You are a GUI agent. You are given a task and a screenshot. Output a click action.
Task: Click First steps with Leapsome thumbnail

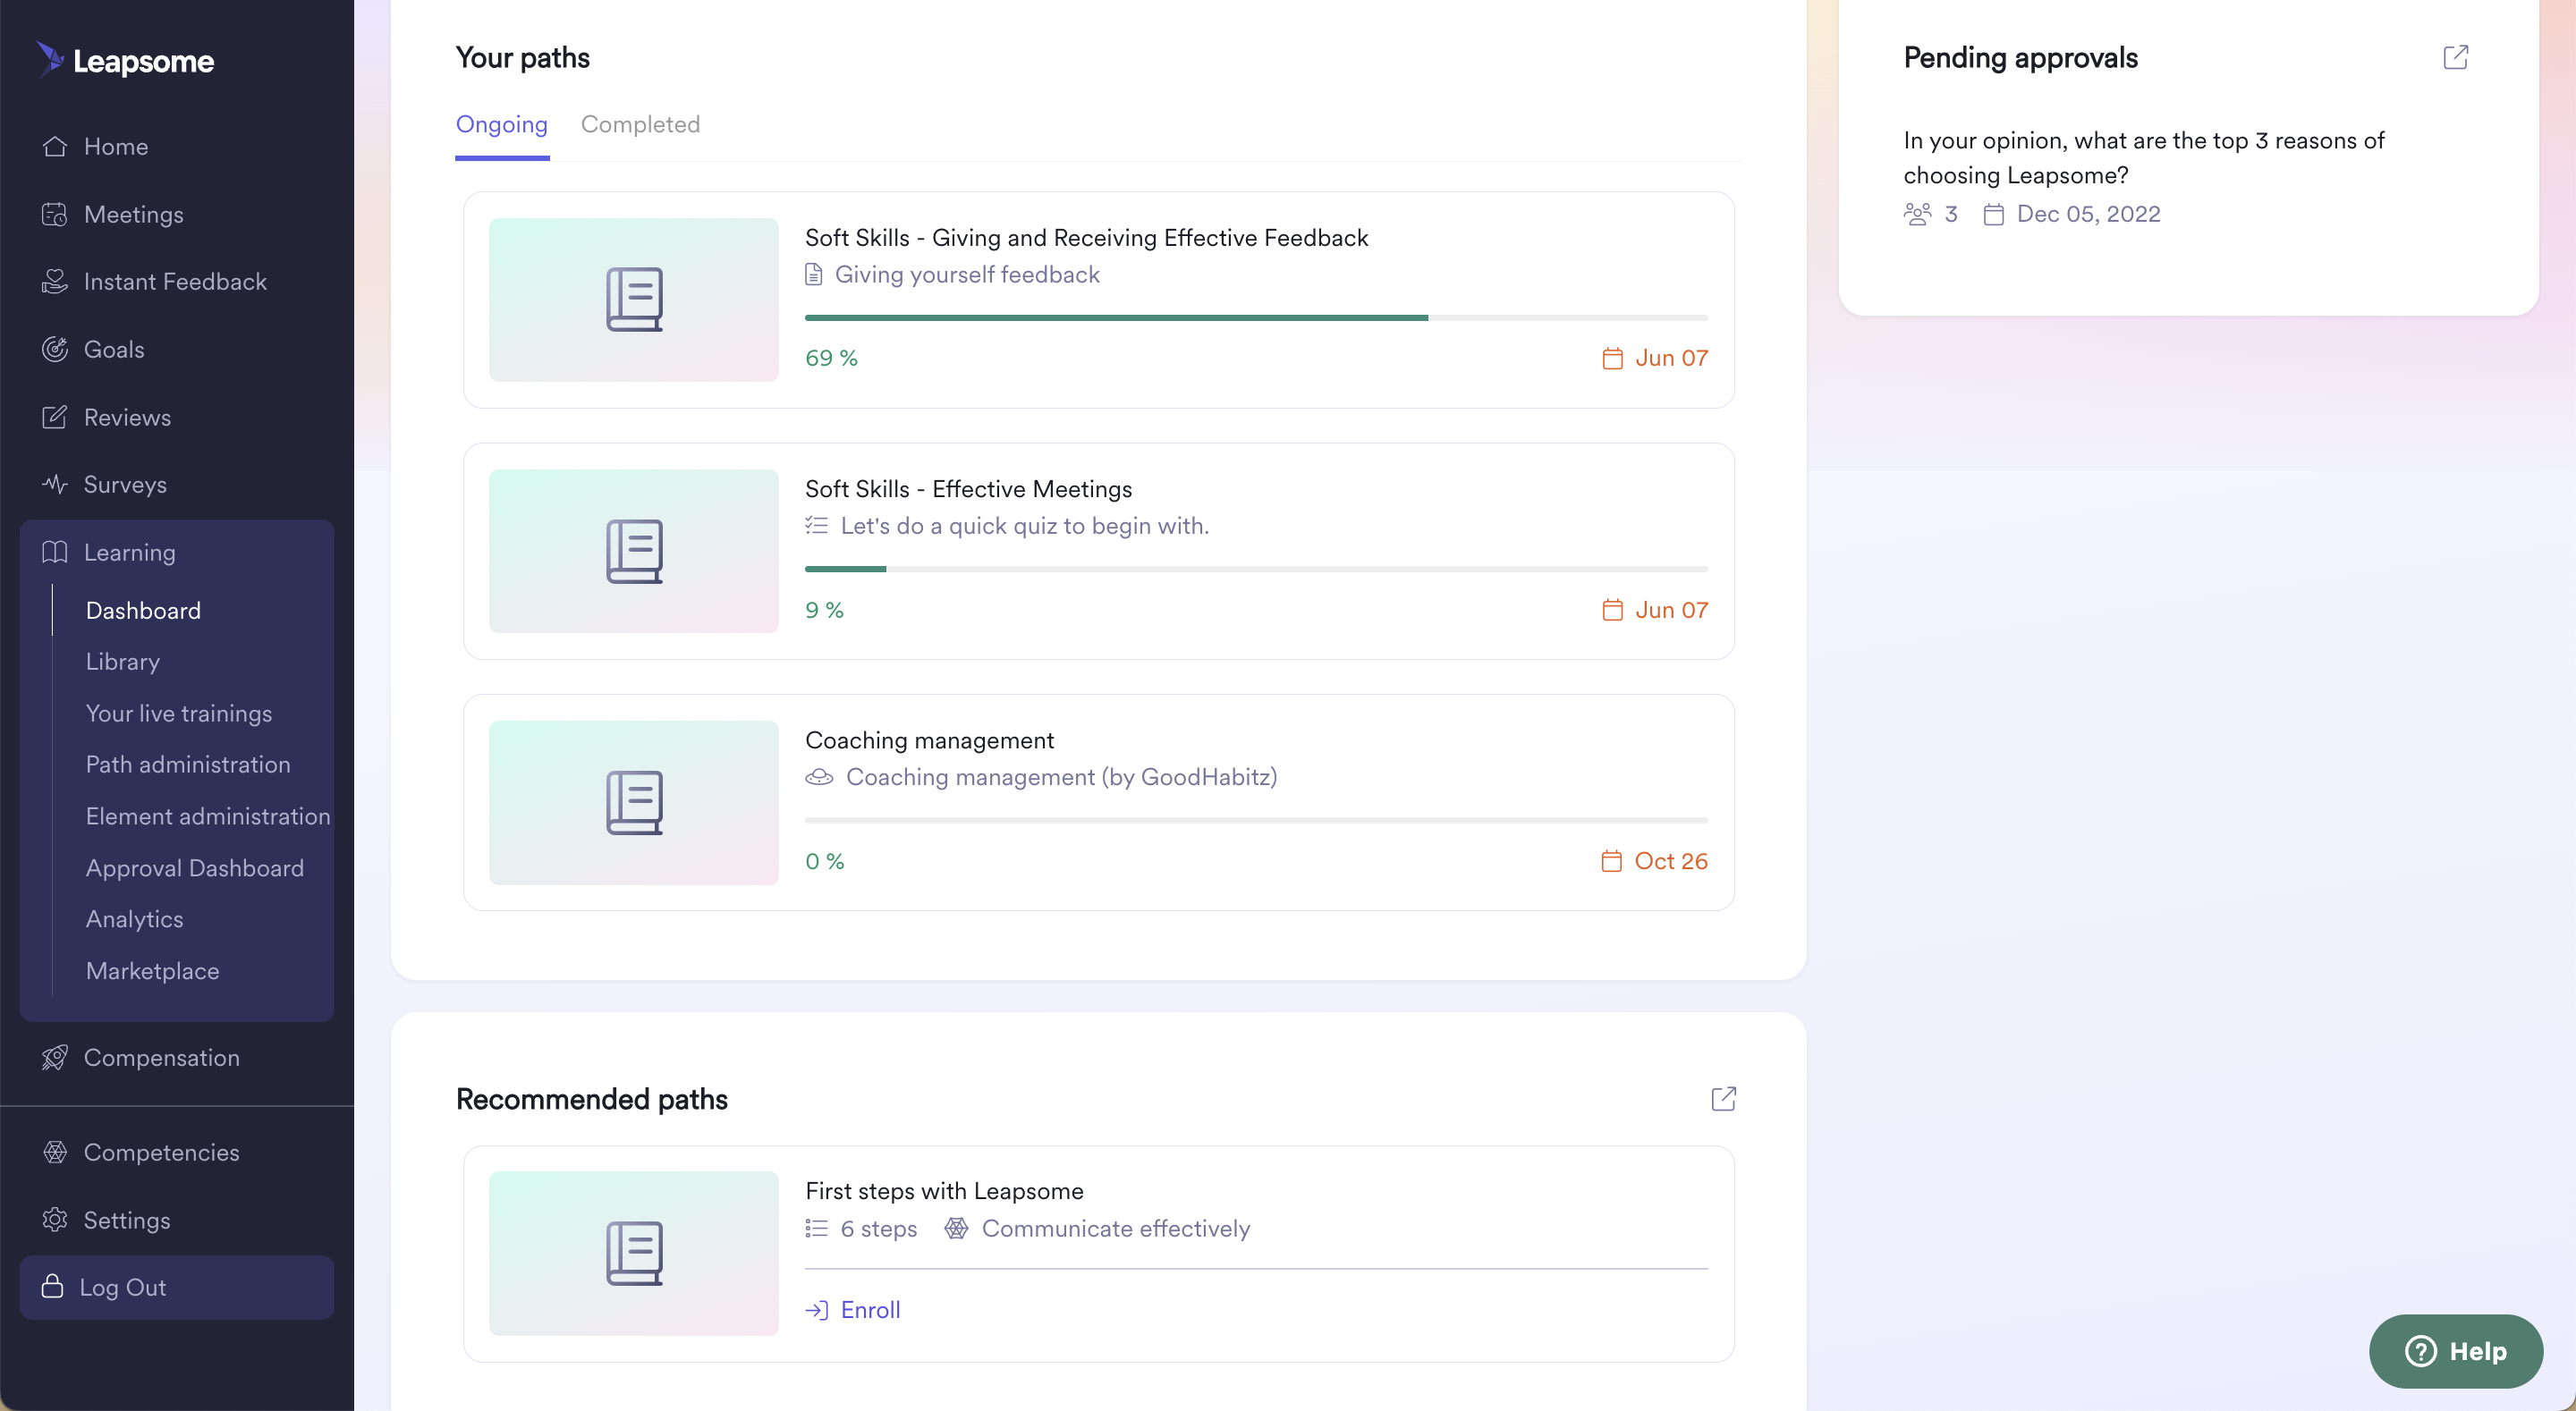point(634,1253)
